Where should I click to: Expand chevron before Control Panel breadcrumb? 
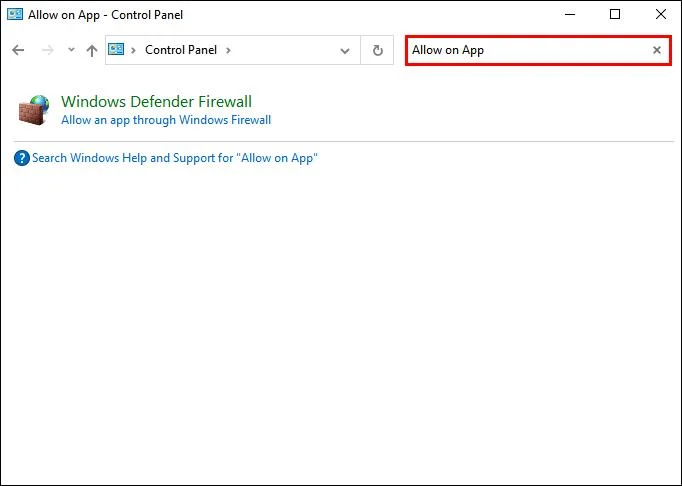tap(134, 50)
